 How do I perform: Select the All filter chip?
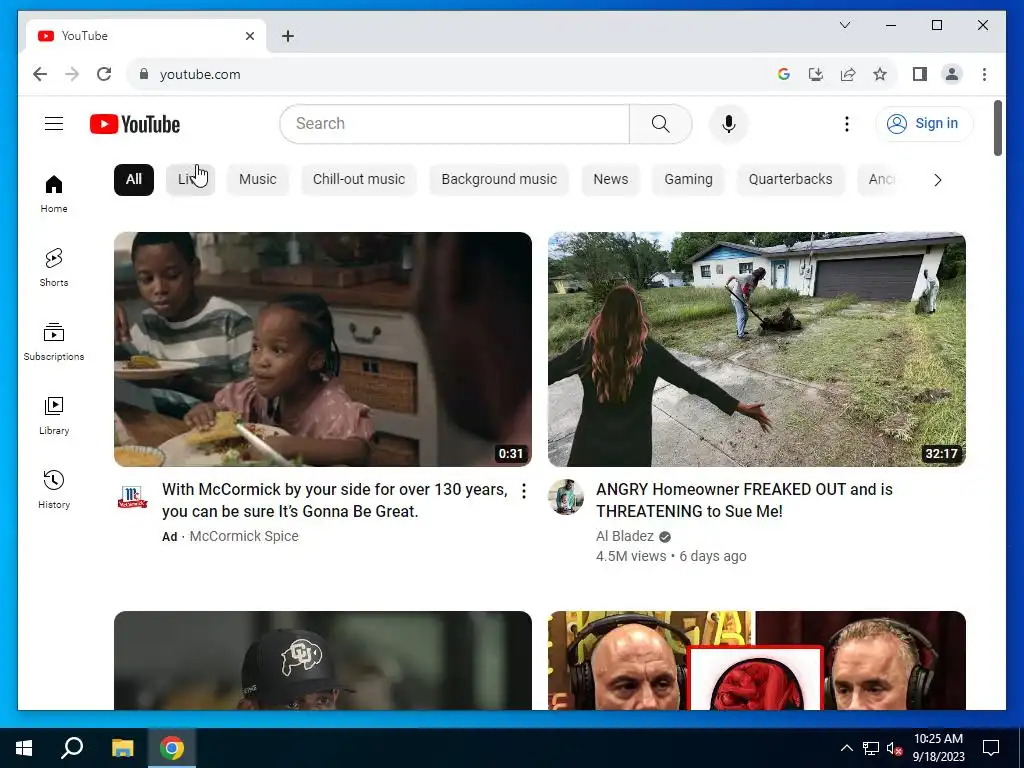tap(134, 180)
